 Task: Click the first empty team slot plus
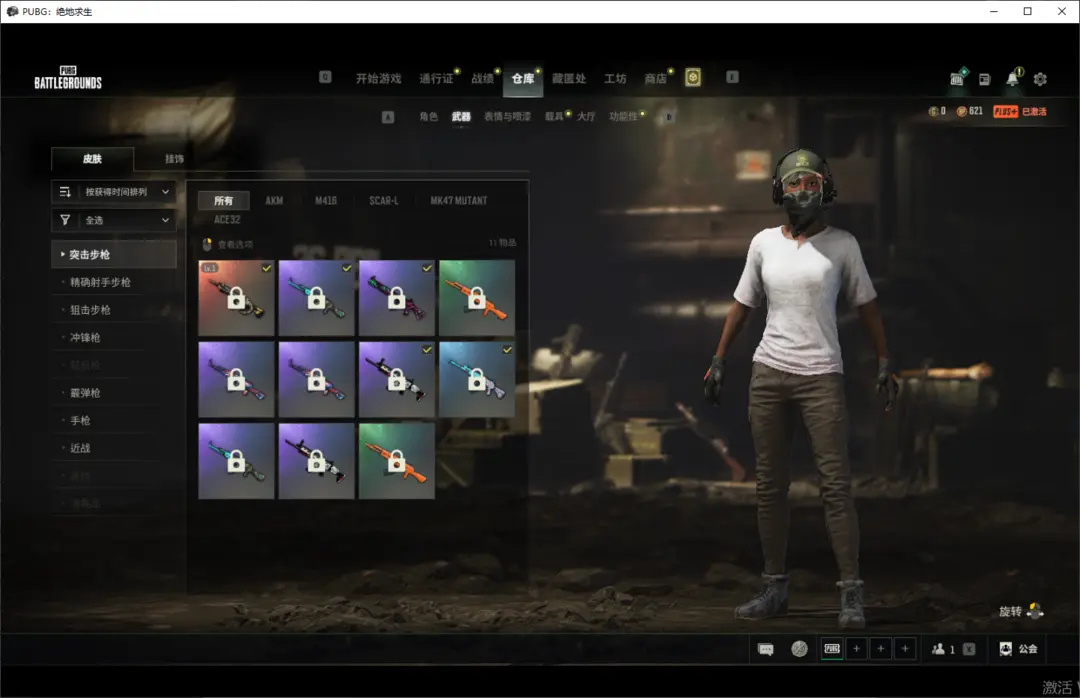coord(856,649)
